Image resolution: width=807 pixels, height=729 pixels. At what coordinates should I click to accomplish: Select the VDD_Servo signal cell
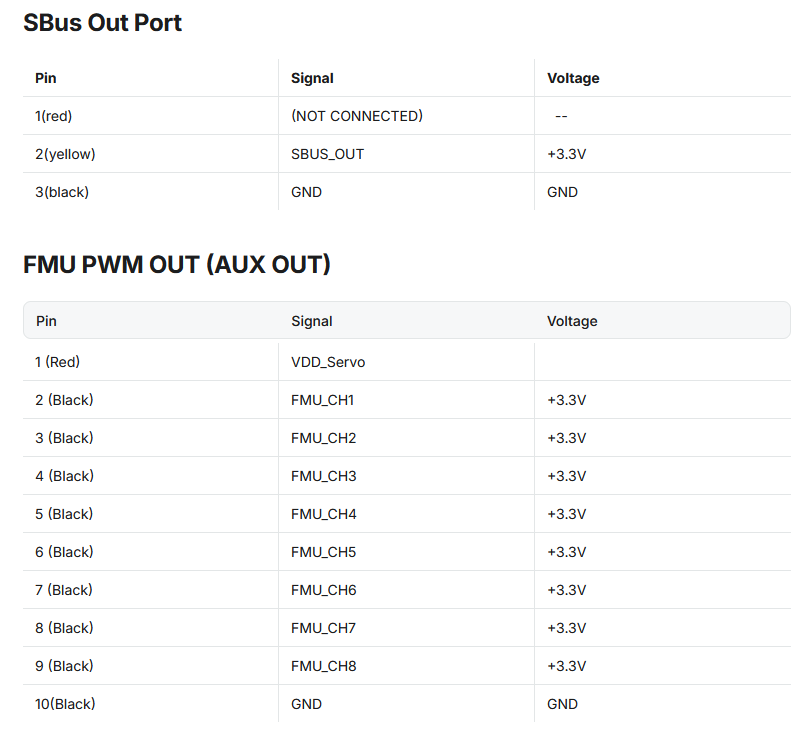(328, 362)
